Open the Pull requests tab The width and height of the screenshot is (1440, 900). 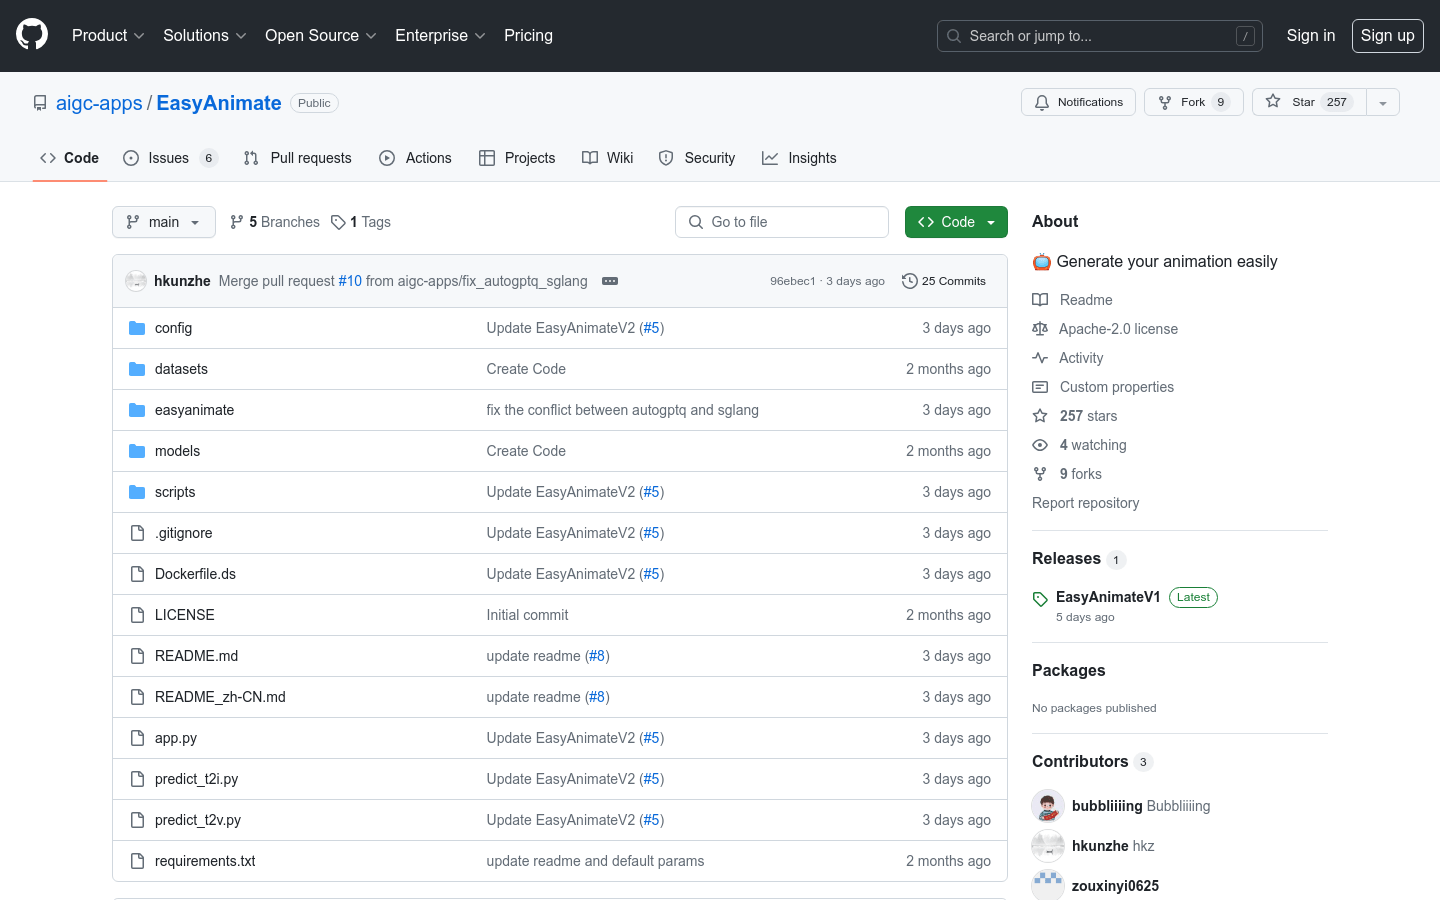click(x=298, y=158)
